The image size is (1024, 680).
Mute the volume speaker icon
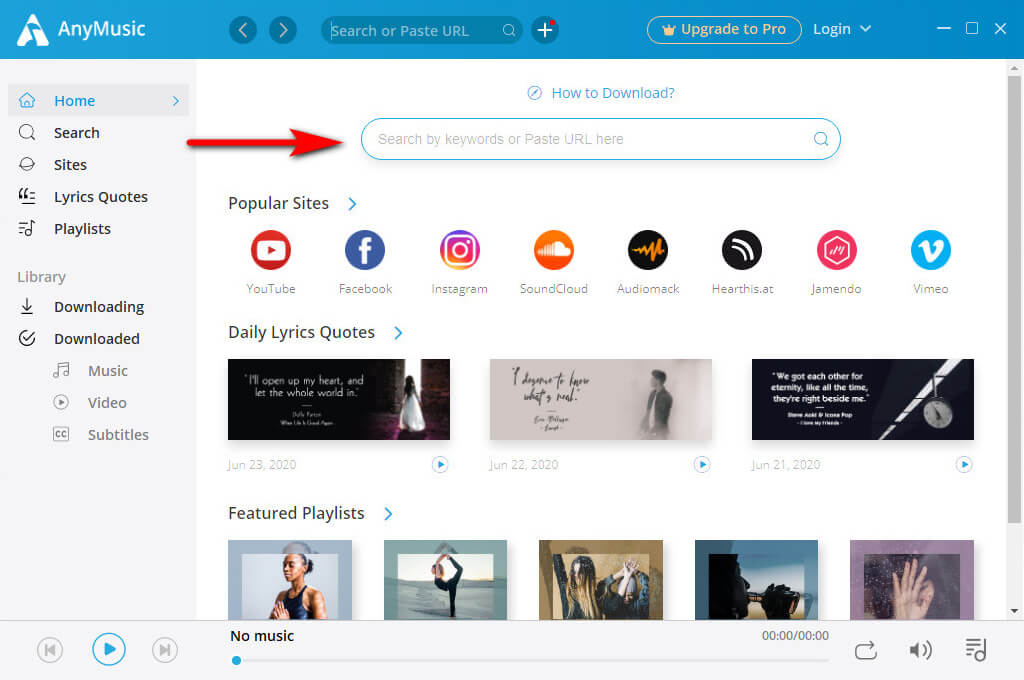tap(920, 650)
